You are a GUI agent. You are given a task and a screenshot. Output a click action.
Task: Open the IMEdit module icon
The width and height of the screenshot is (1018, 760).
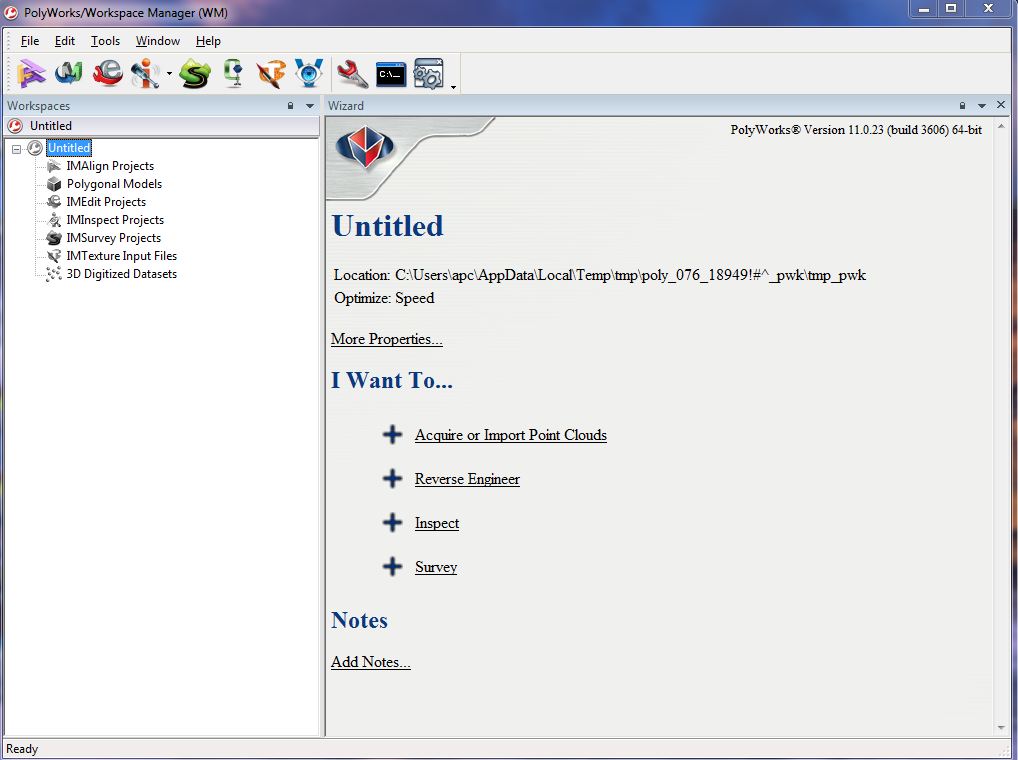(x=108, y=73)
